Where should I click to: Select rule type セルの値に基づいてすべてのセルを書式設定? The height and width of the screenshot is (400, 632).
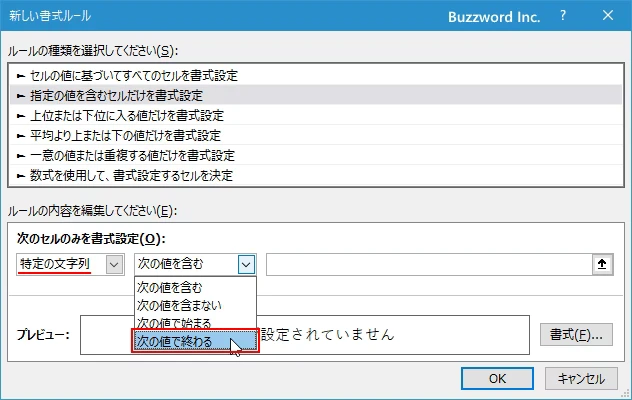pos(316,75)
